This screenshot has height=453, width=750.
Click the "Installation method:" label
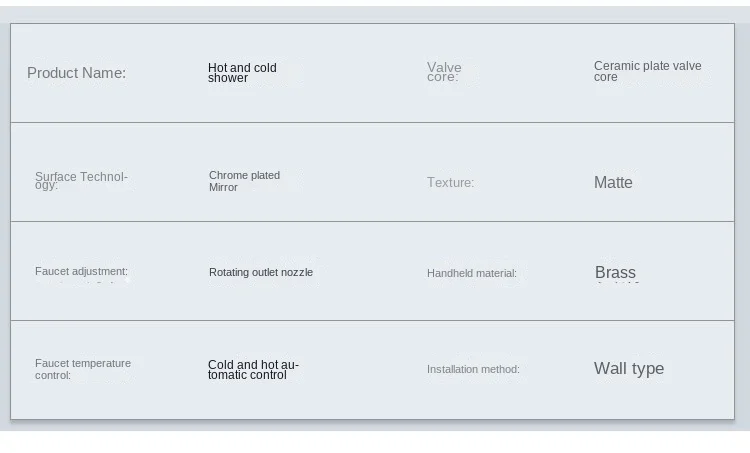[473, 369]
